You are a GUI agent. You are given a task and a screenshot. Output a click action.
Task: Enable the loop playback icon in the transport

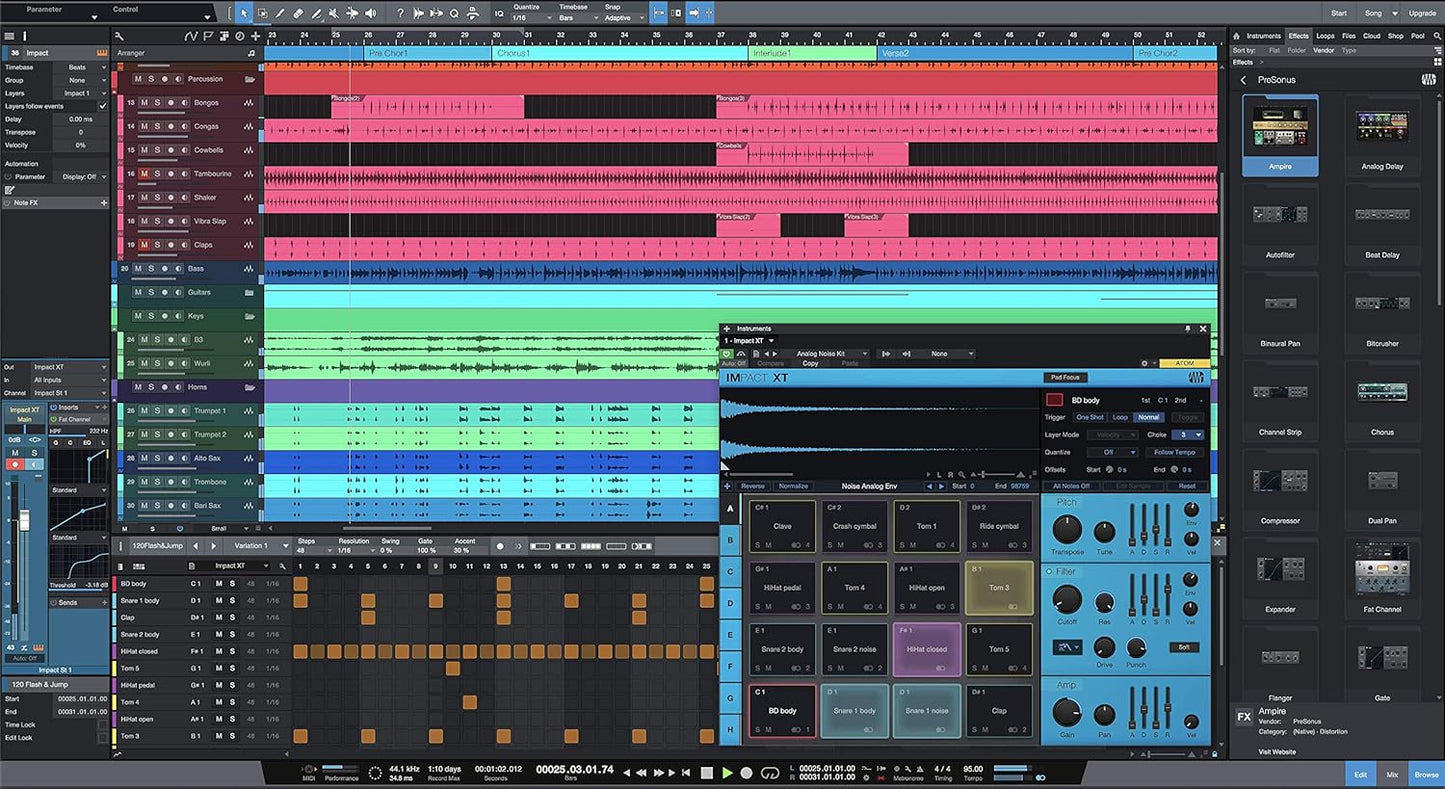pos(769,772)
